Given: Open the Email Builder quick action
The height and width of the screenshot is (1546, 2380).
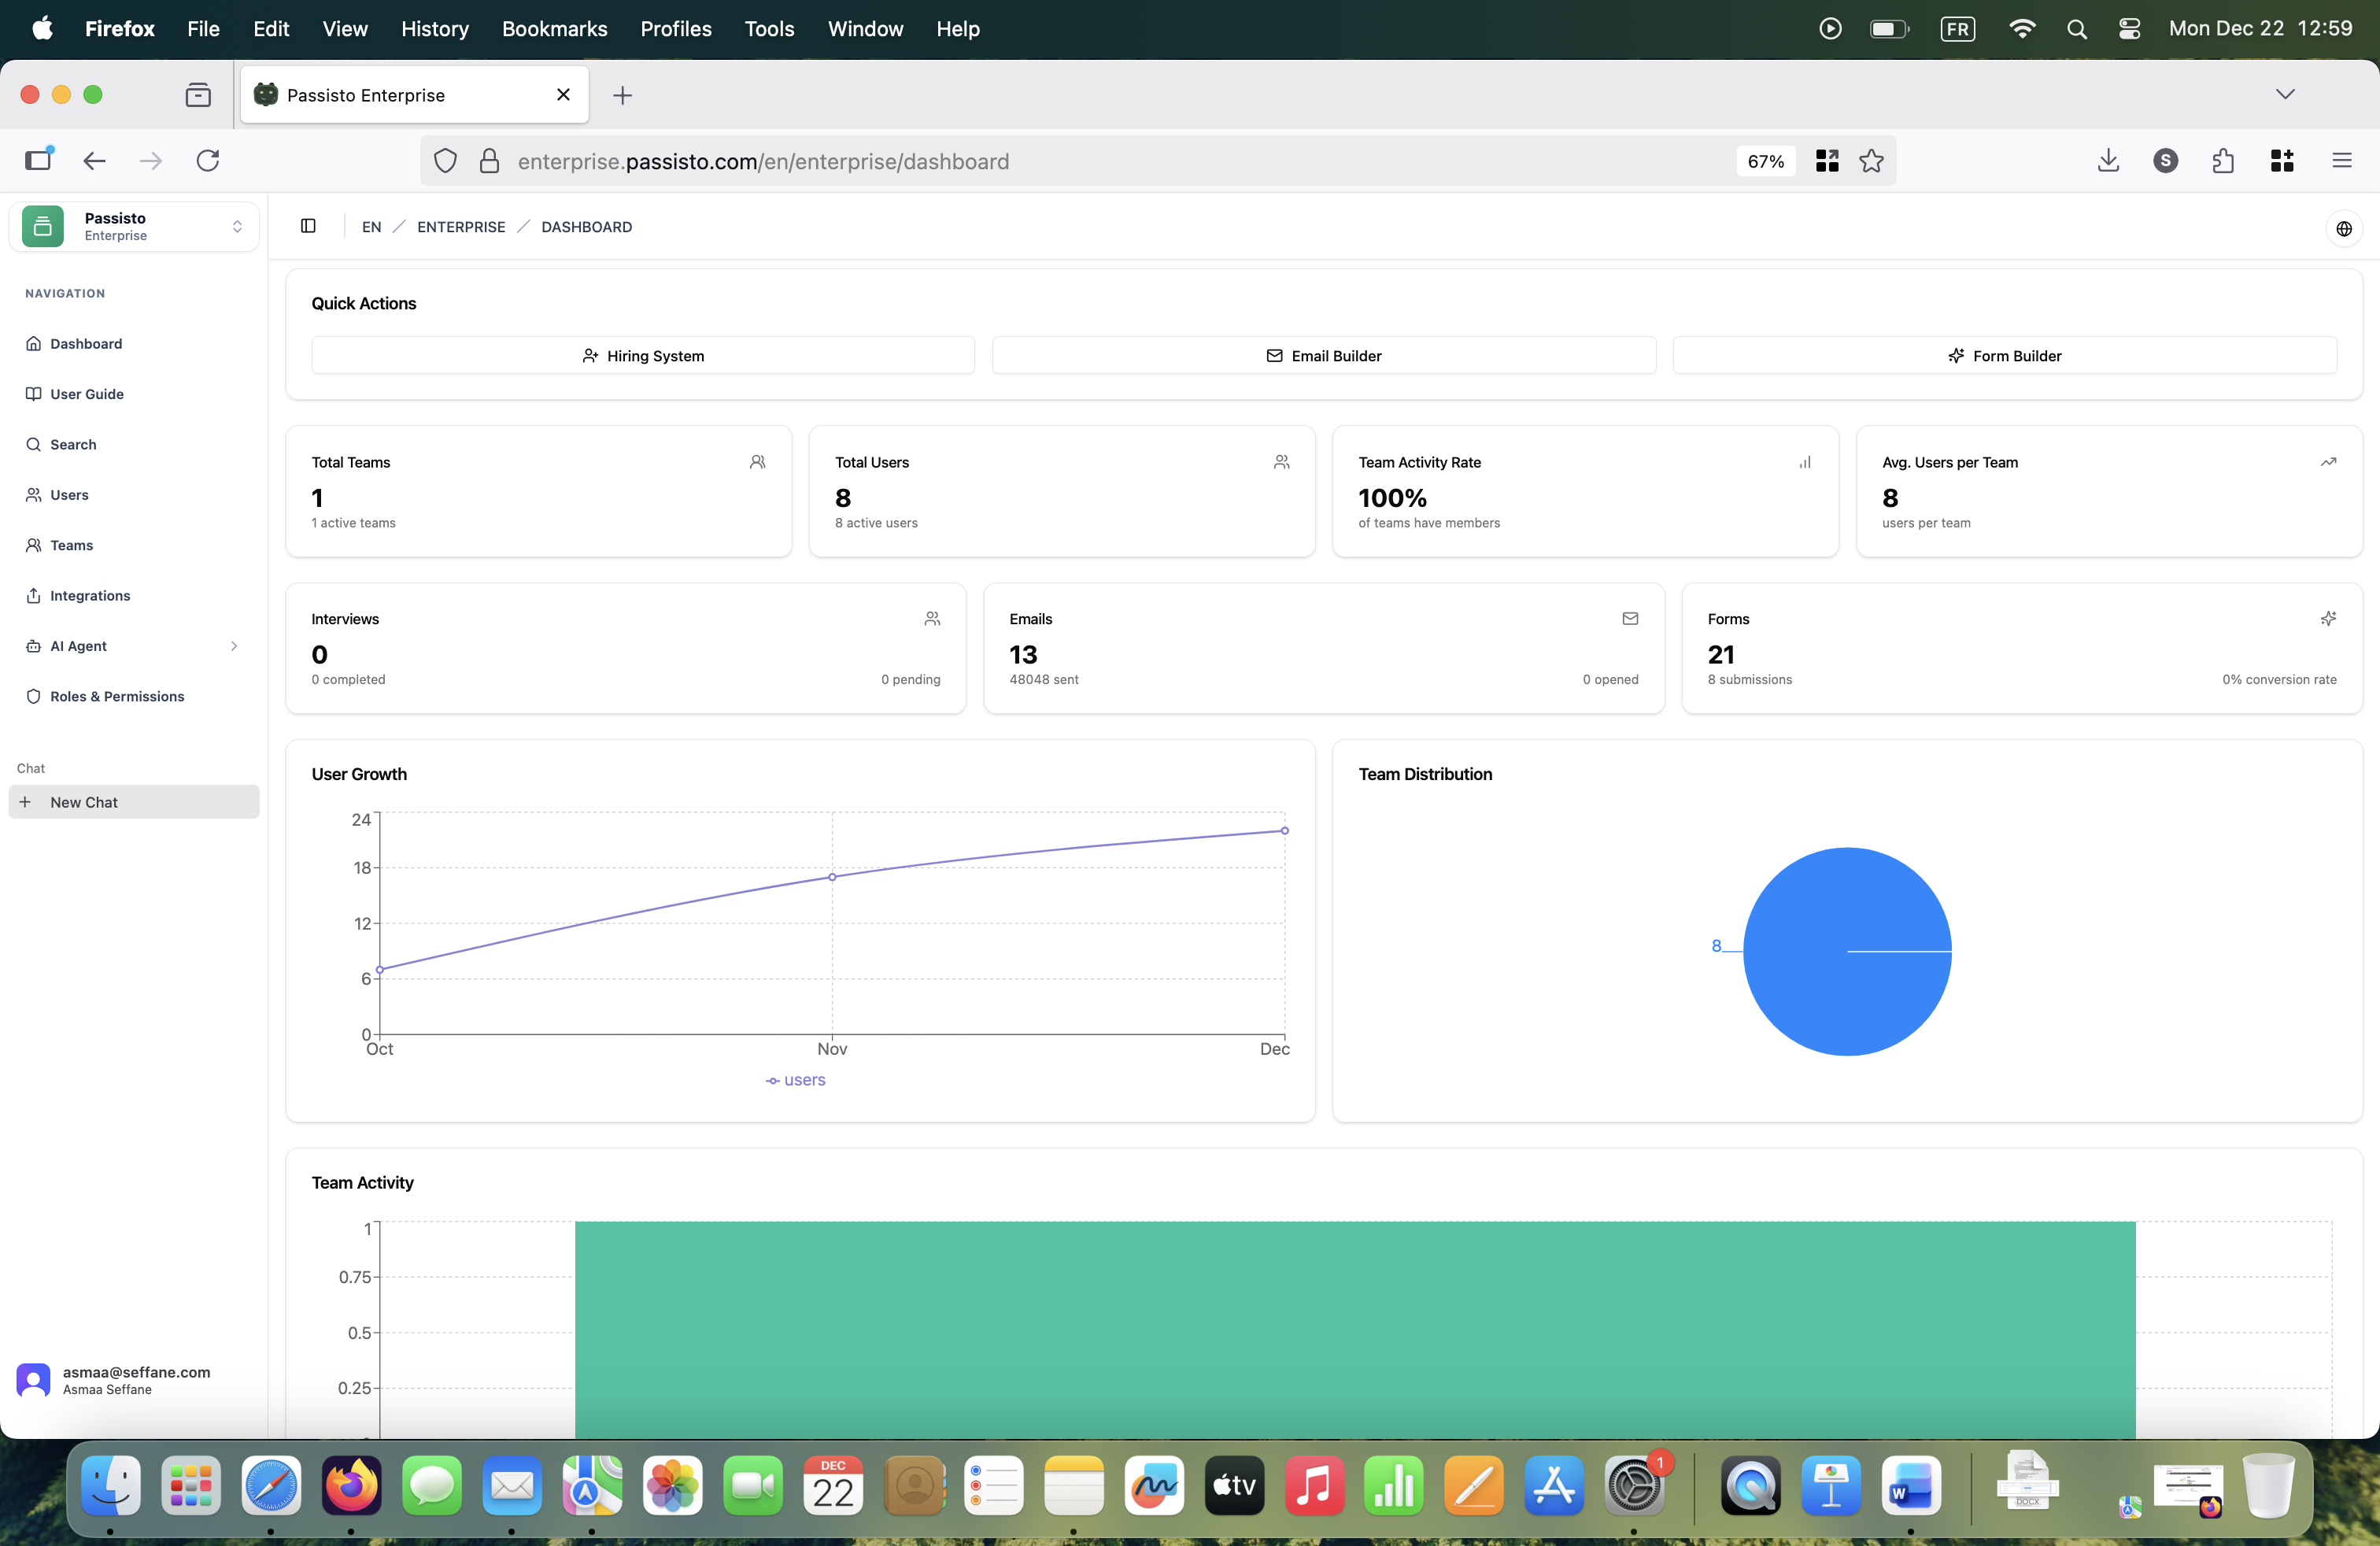Looking at the screenshot, I should [x=1323, y=356].
